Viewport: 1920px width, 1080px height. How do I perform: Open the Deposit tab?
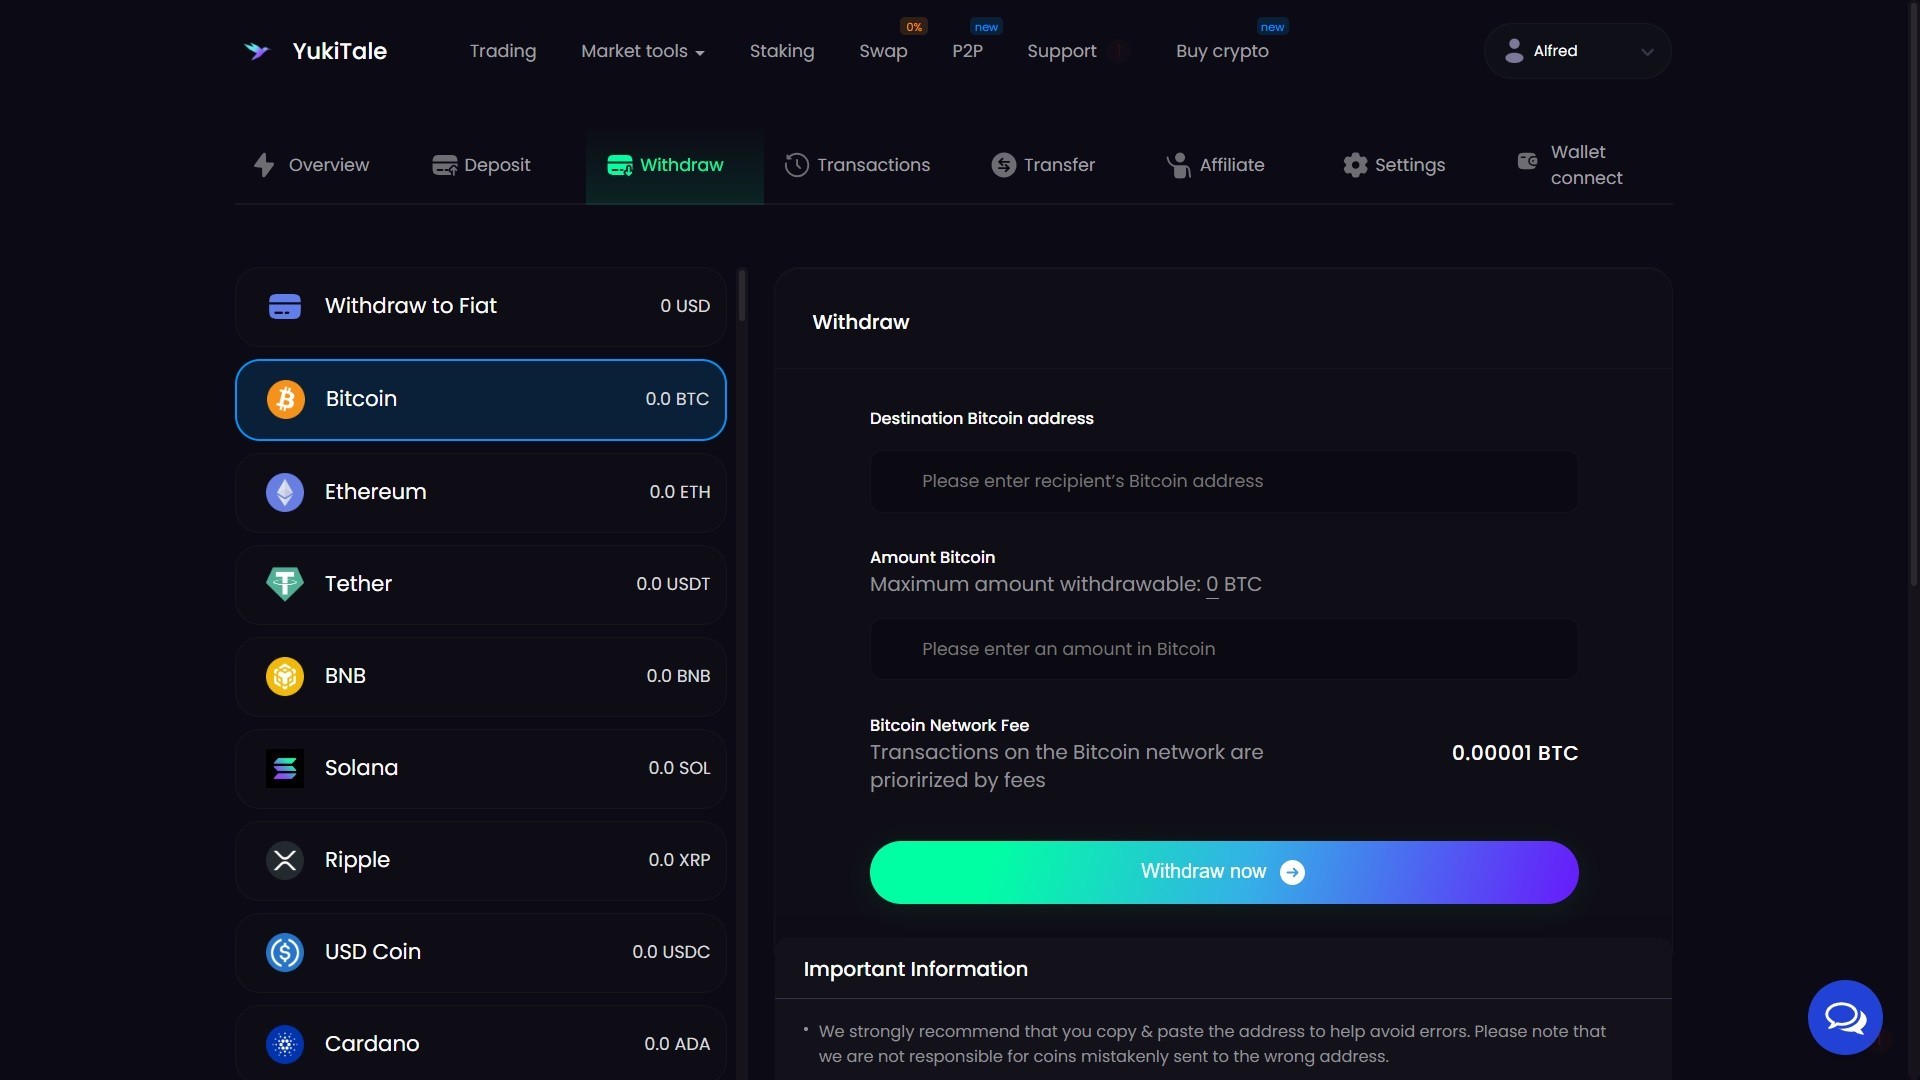point(481,165)
